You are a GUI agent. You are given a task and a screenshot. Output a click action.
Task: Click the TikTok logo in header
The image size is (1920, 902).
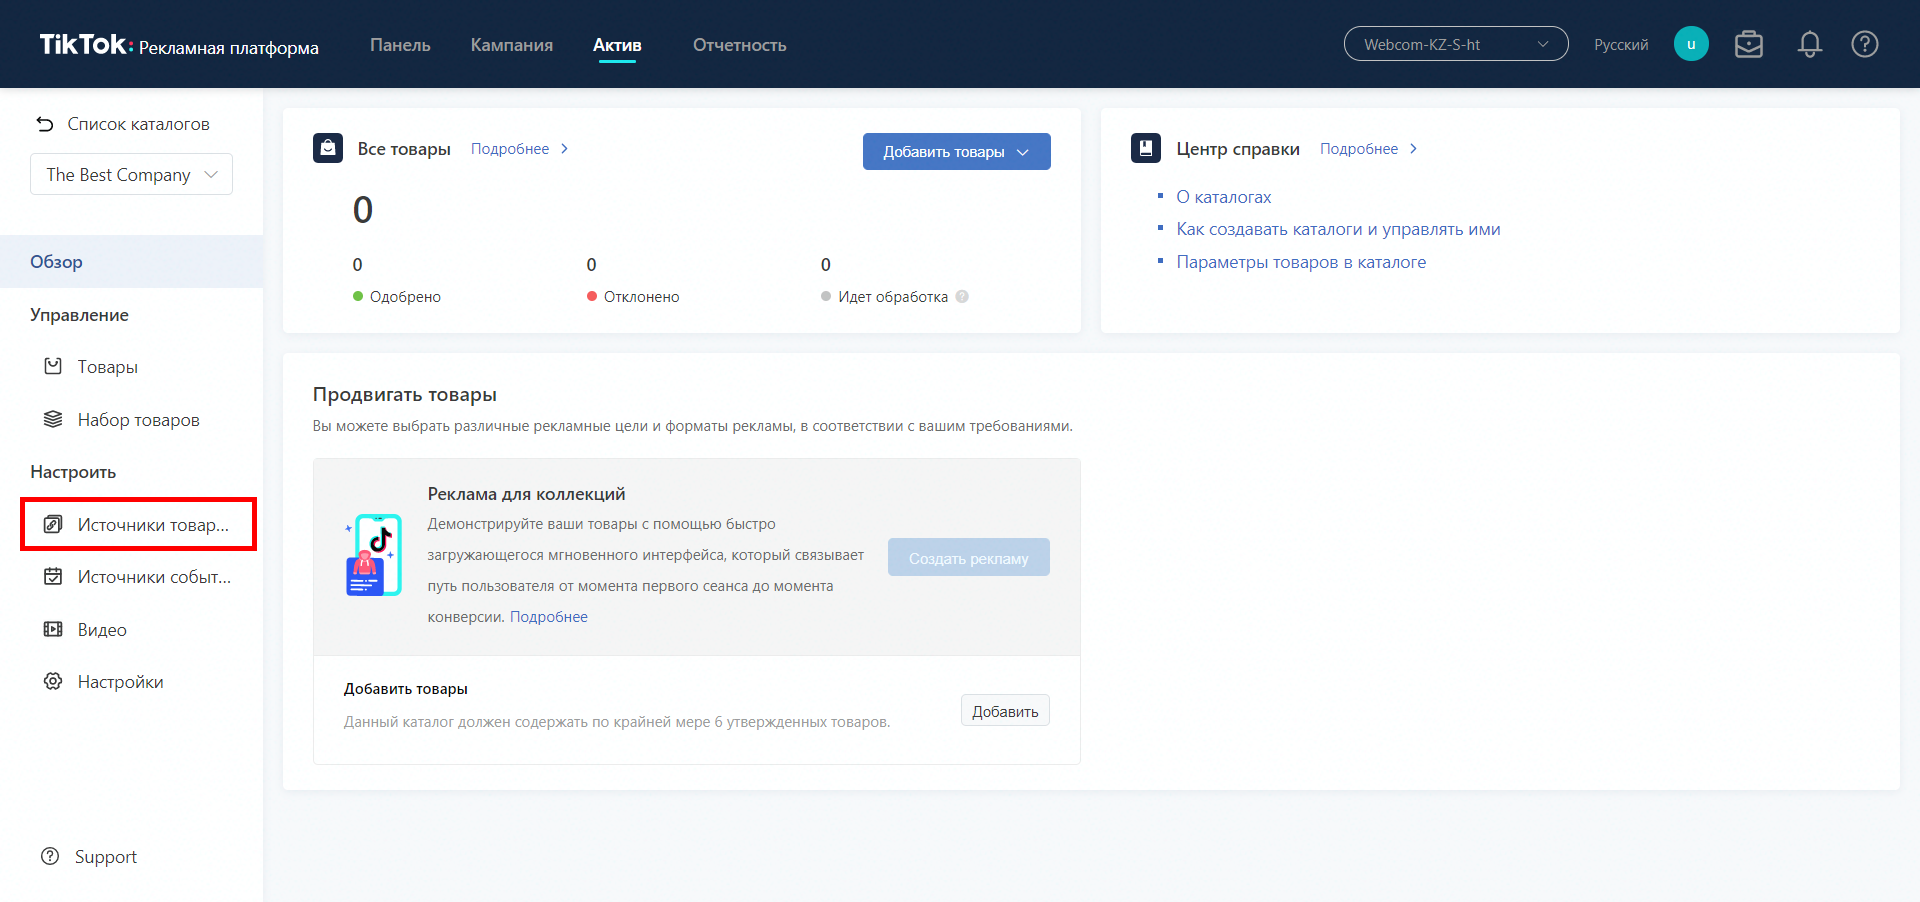(84, 45)
